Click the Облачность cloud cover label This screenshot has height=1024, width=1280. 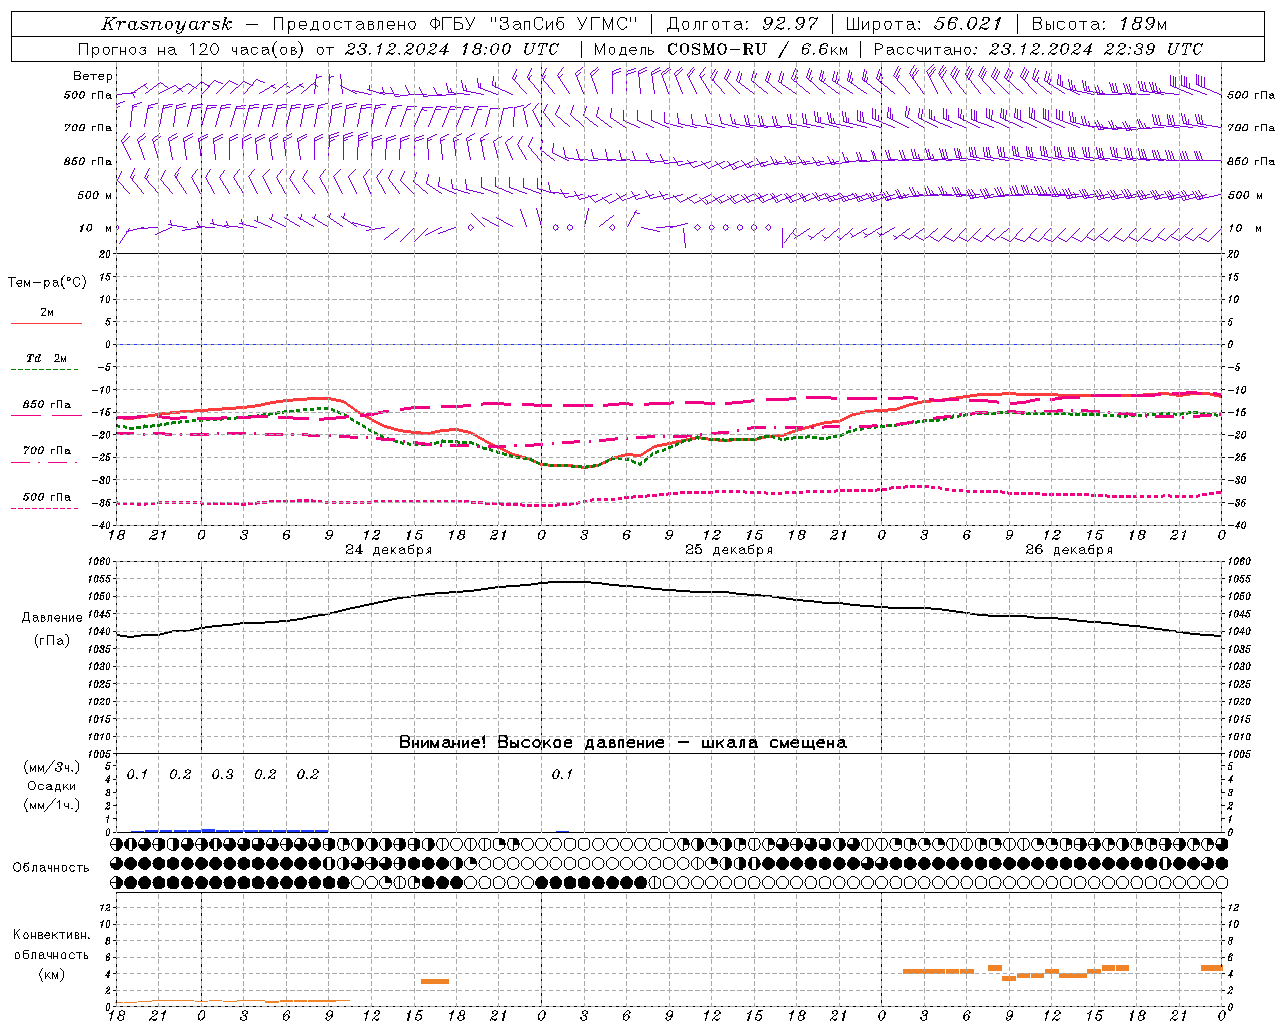pyautogui.click(x=51, y=868)
